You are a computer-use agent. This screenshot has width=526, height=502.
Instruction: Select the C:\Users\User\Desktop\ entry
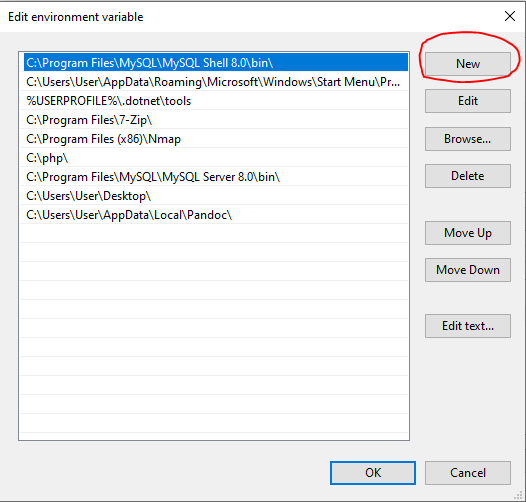(x=216, y=196)
